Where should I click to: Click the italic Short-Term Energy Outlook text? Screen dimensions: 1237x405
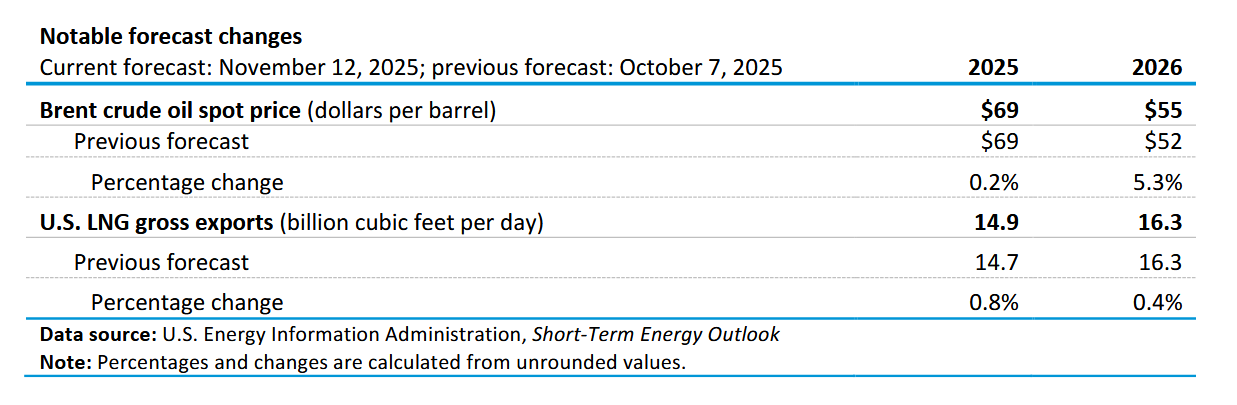(657, 335)
